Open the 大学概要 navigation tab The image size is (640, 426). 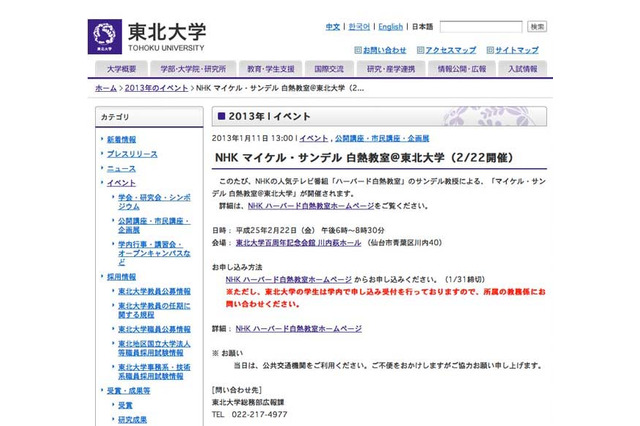tap(121, 69)
